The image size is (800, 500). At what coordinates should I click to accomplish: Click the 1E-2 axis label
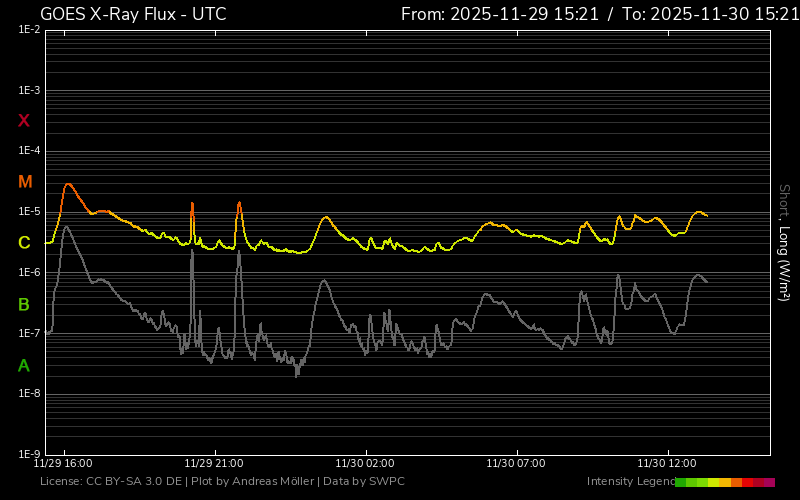29,30
